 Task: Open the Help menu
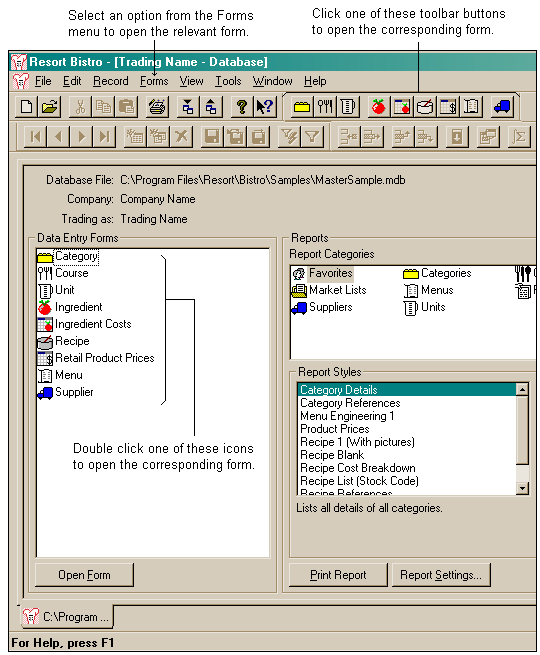[x=315, y=81]
